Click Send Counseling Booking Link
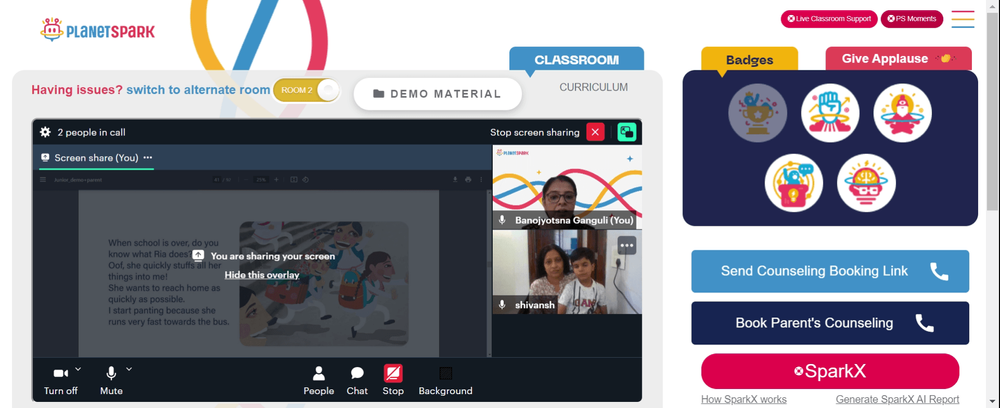 point(830,271)
